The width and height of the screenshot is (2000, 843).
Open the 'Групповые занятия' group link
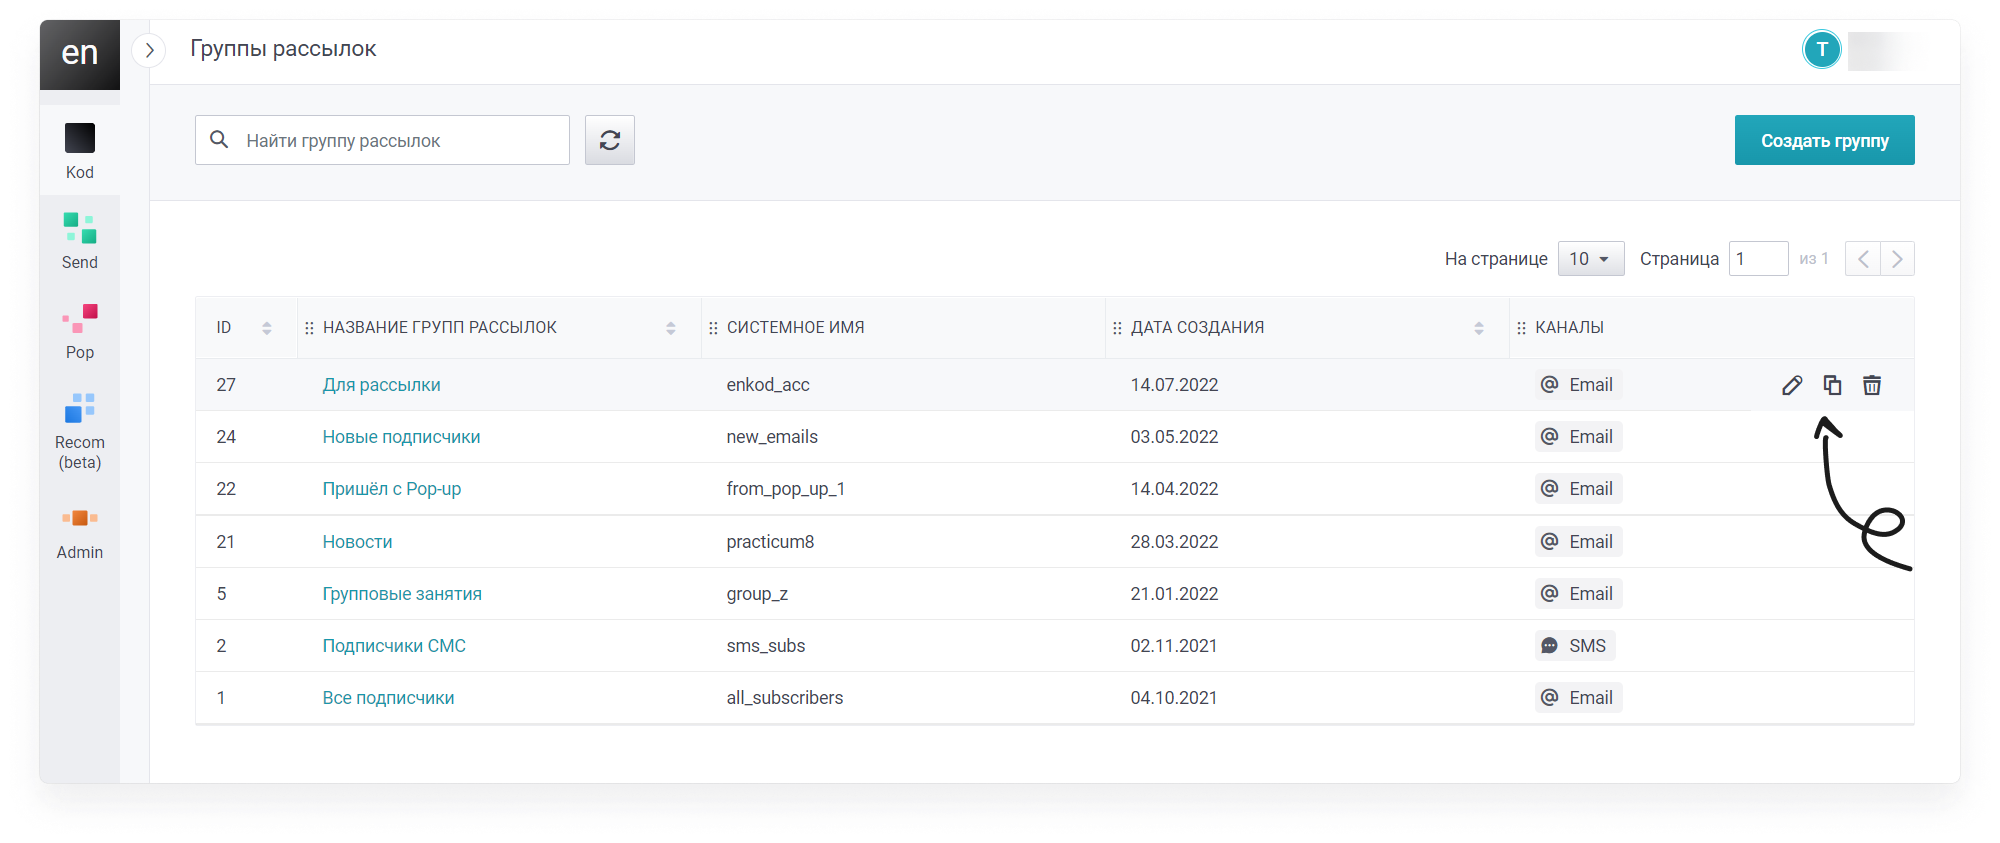(x=402, y=594)
